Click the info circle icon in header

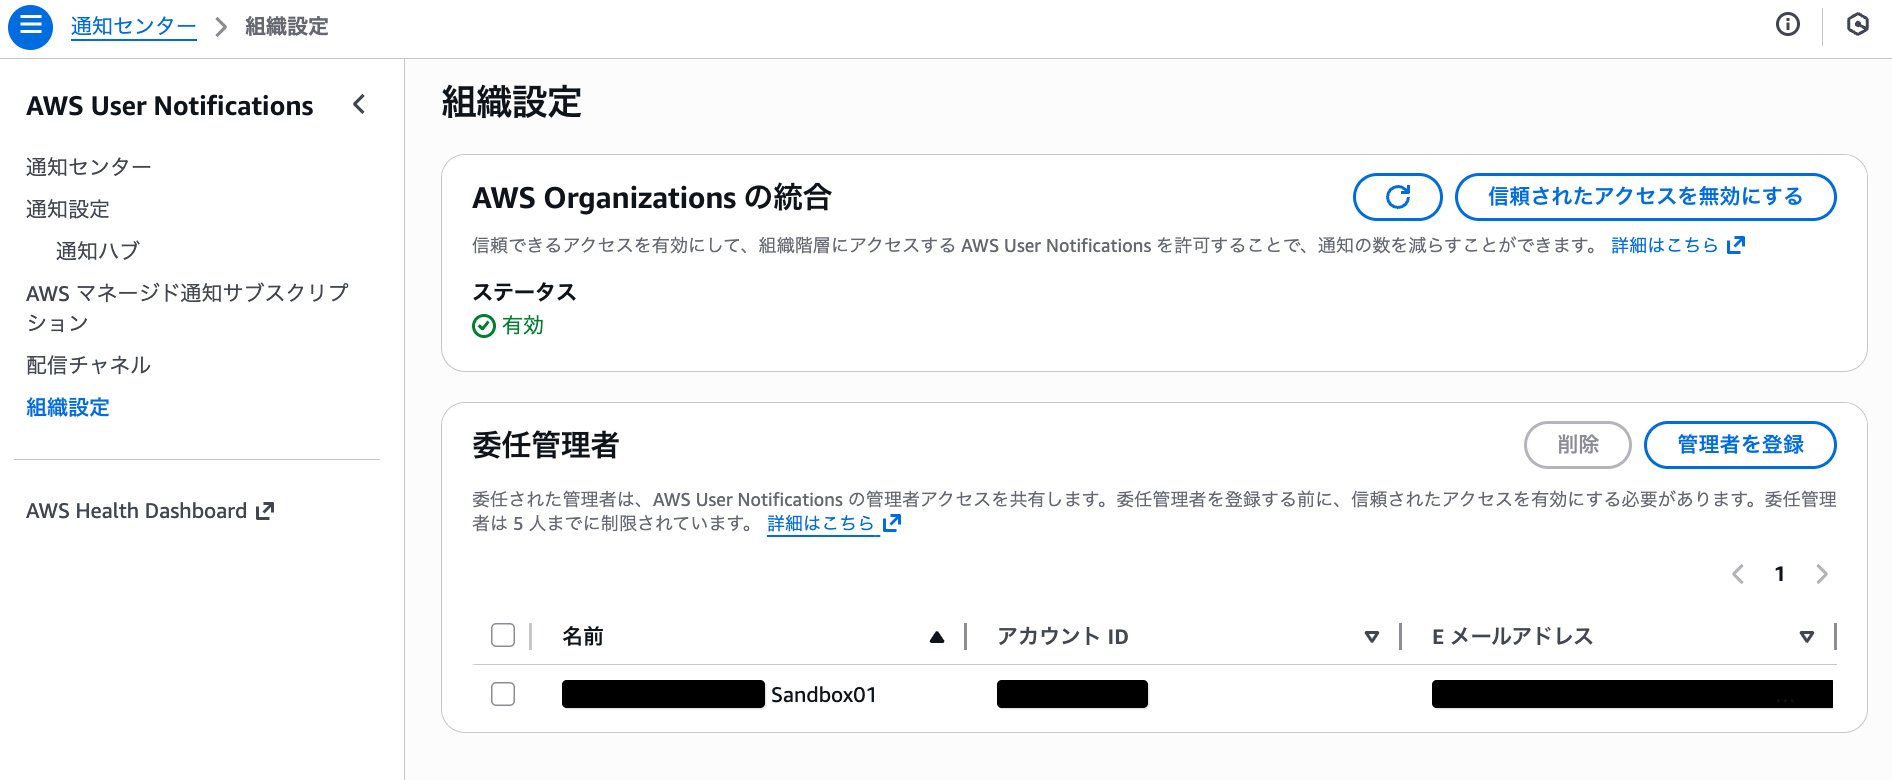[1787, 25]
